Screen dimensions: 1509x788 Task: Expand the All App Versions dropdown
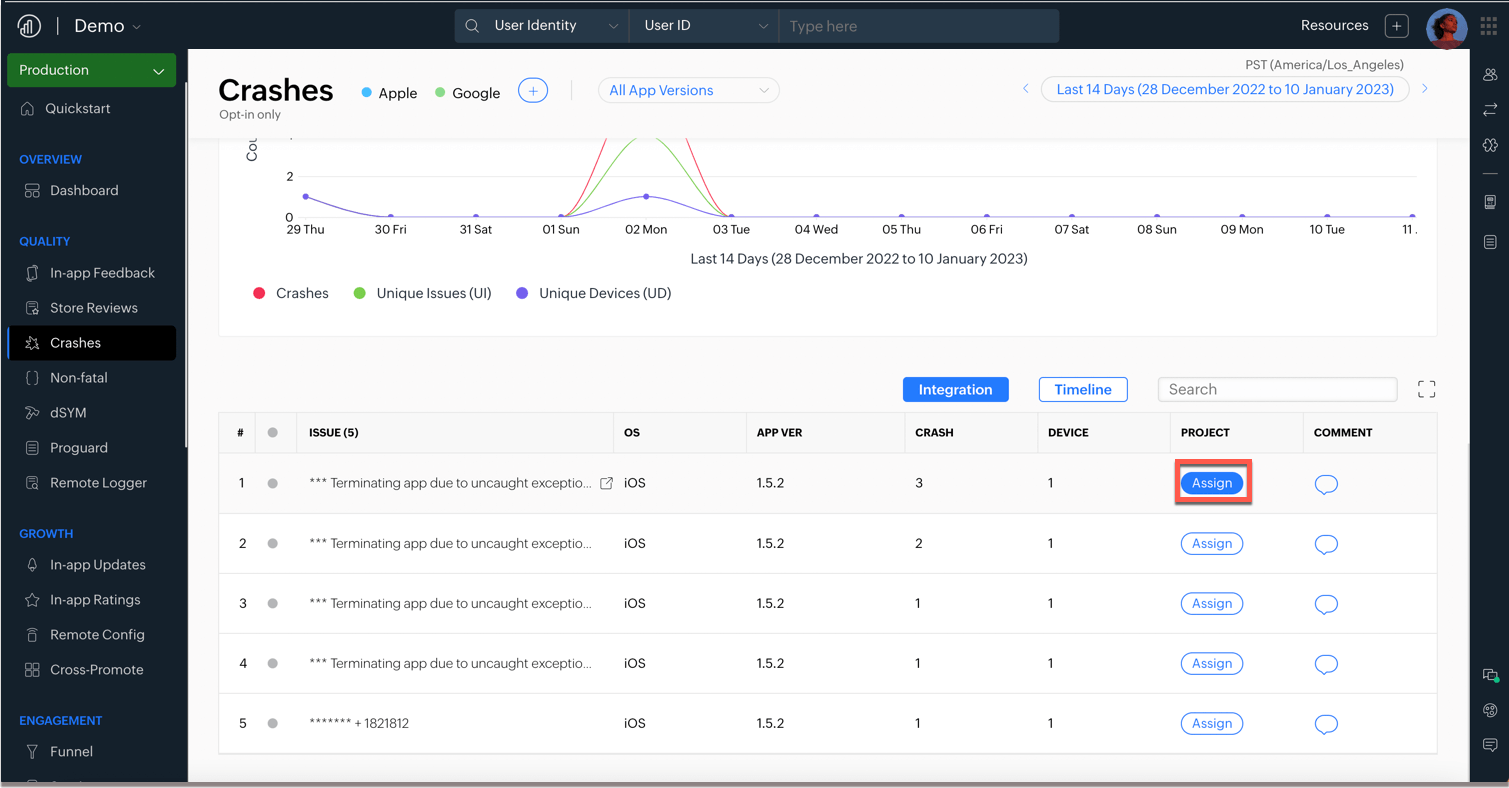(x=688, y=90)
